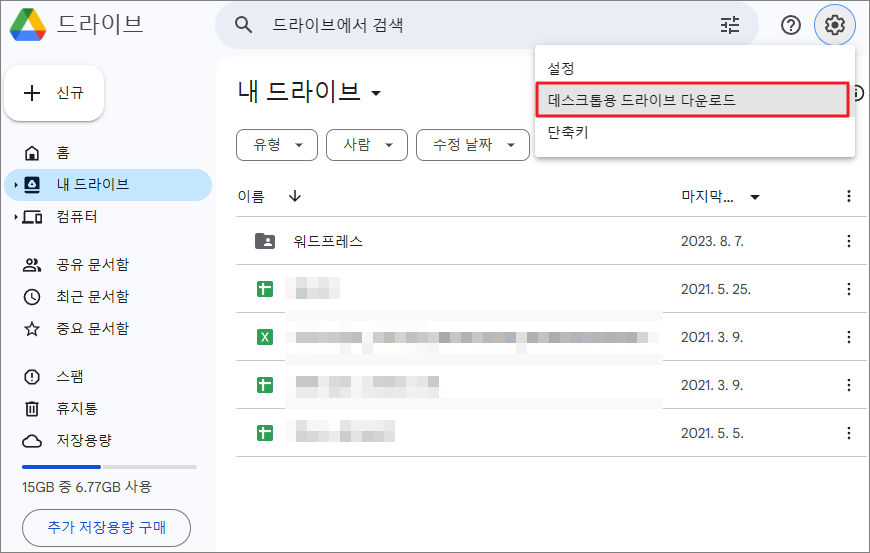
Task: Open 휴지통 trash in sidebar
Action: [x=74, y=409]
